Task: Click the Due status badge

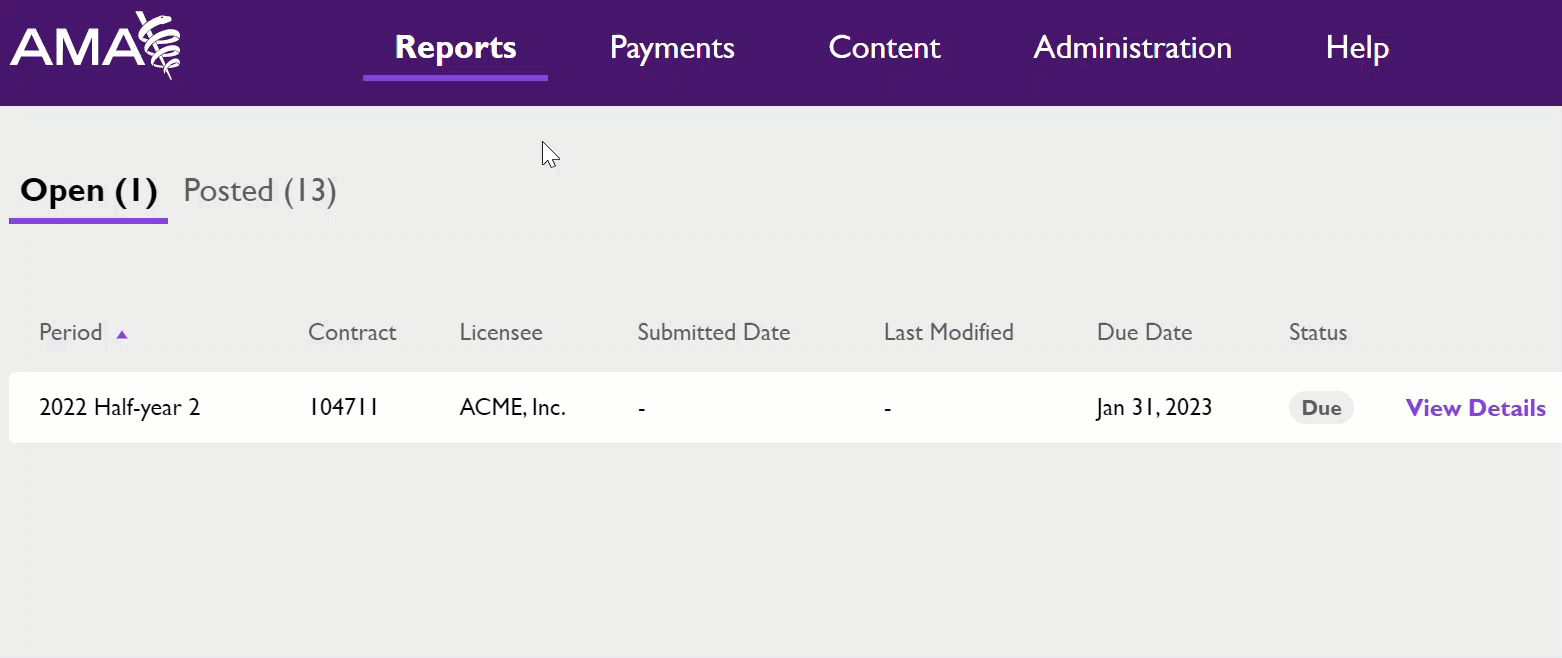Action: [1321, 407]
